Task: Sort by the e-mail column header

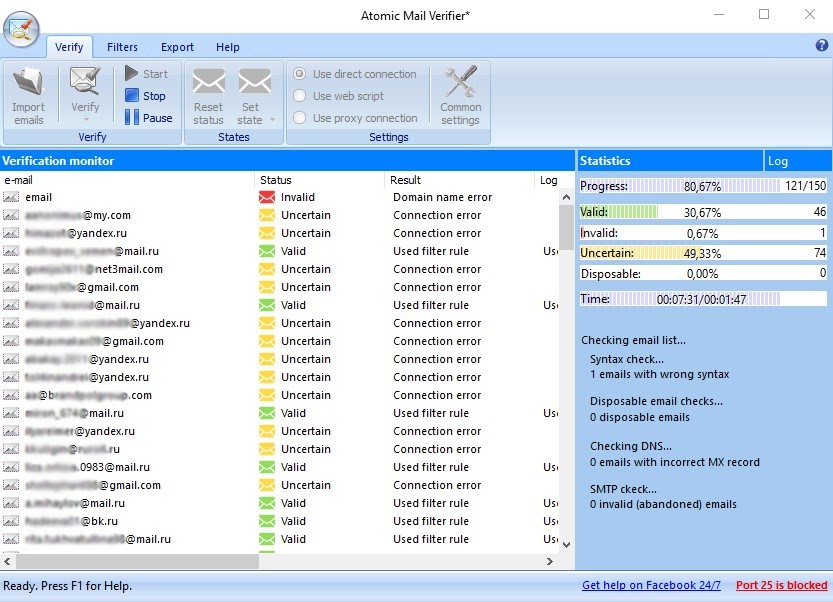Action: click(128, 180)
